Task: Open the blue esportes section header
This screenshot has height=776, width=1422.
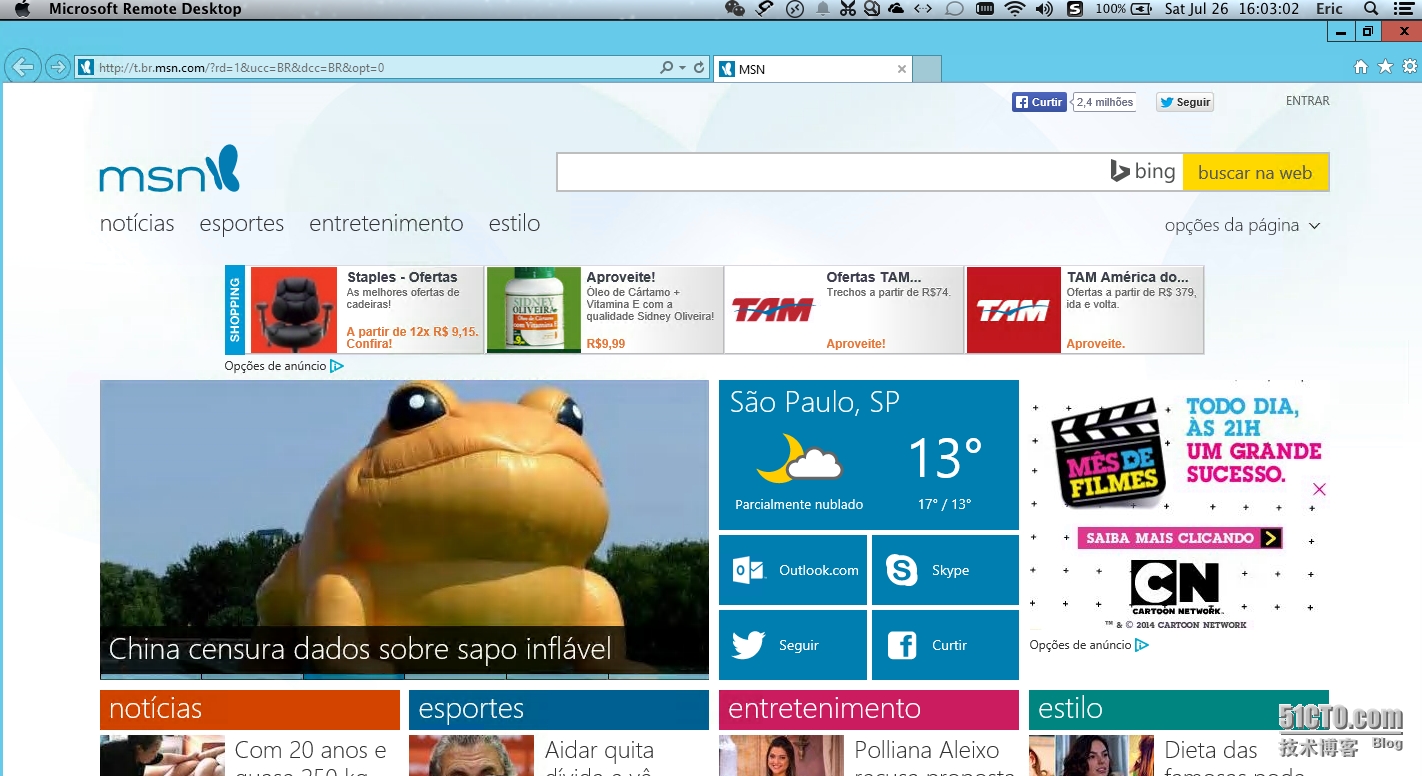Action: point(559,709)
